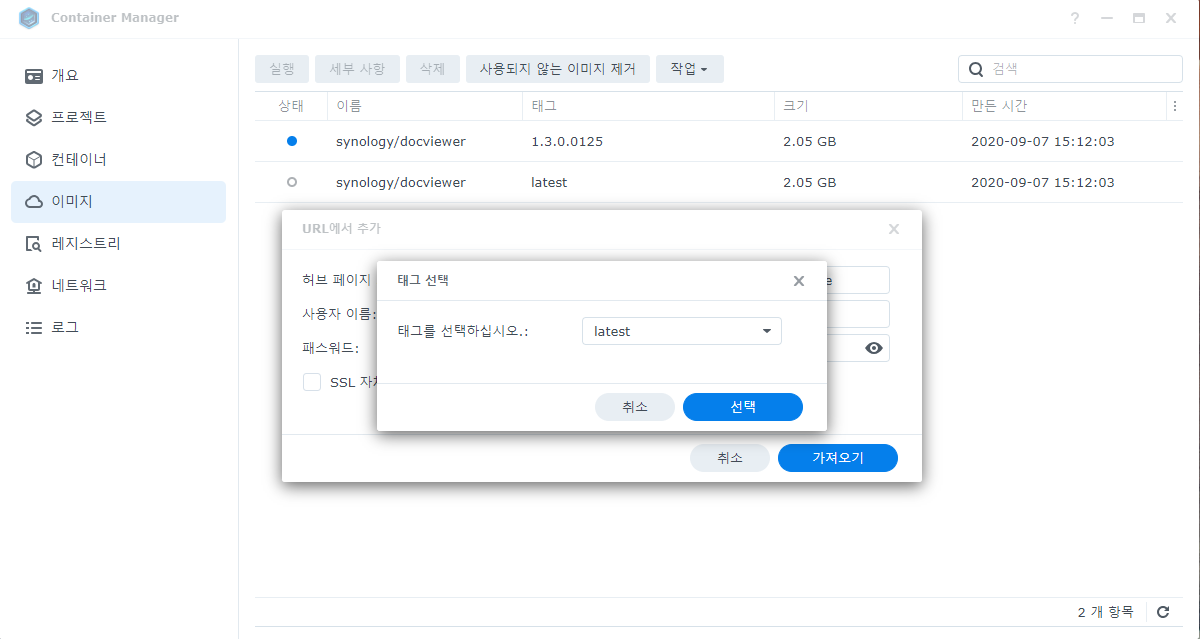The width and height of the screenshot is (1200, 639).
Task: Open the latest tag dropdown
Action: (682, 331)
